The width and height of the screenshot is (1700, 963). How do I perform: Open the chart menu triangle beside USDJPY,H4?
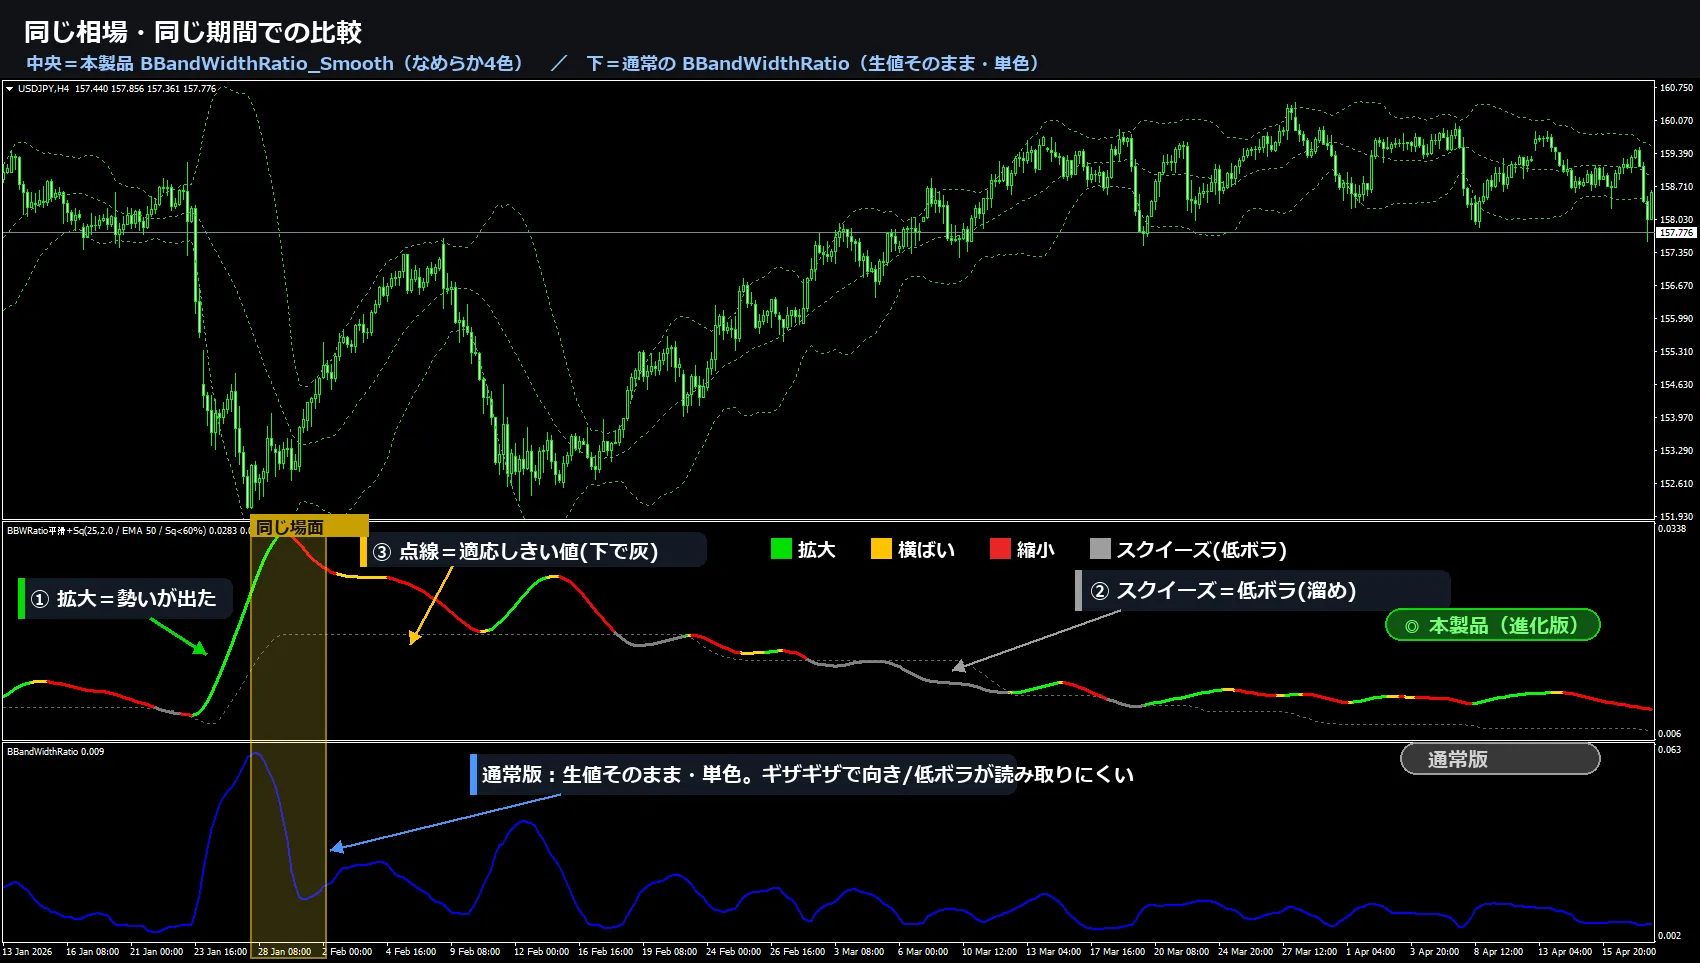click(10, 89)
